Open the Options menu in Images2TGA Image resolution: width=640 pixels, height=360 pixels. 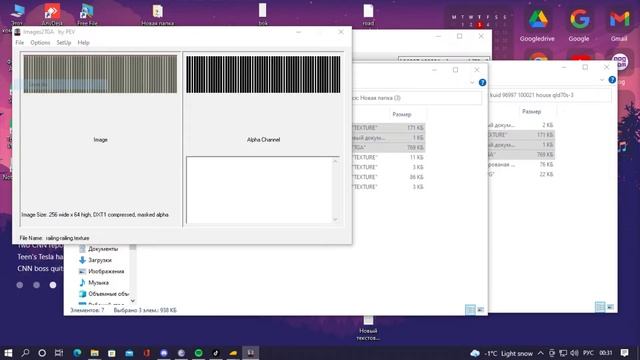coord(40,42)
